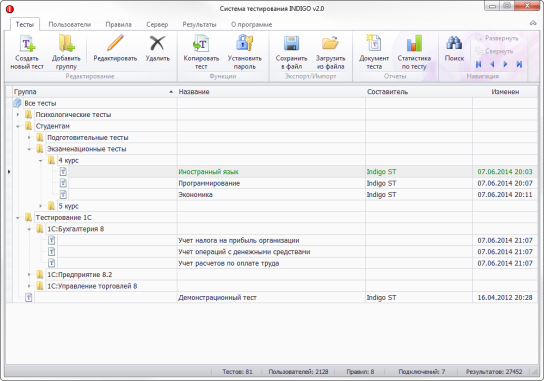This screenshot has width=544, height=381.
Task: Click Indigo ST in Иностранный язык row
Action: click(x=381, y=172)
